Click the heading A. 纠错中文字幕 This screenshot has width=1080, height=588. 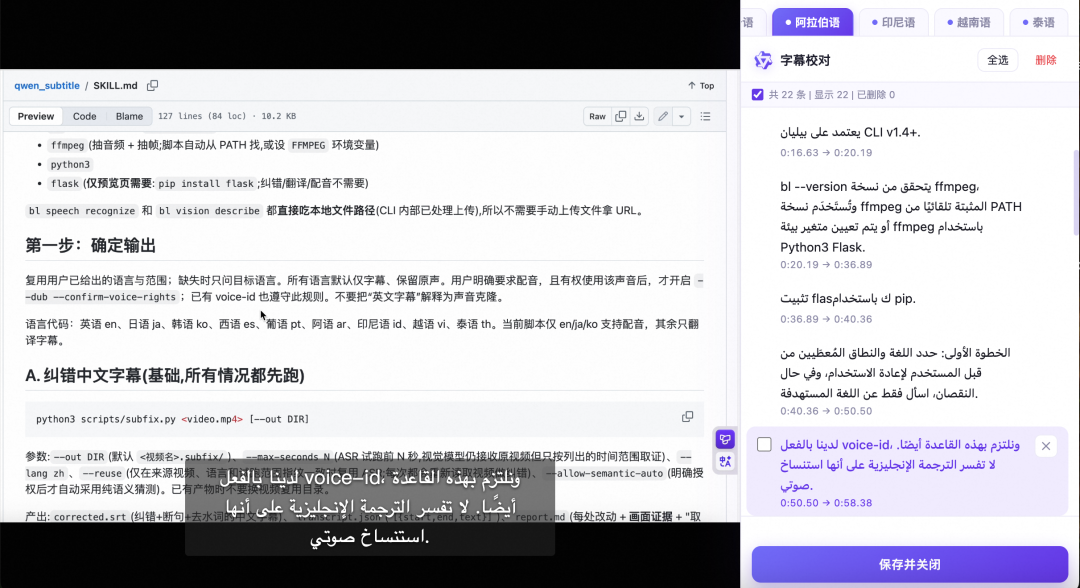click(165, 375)
